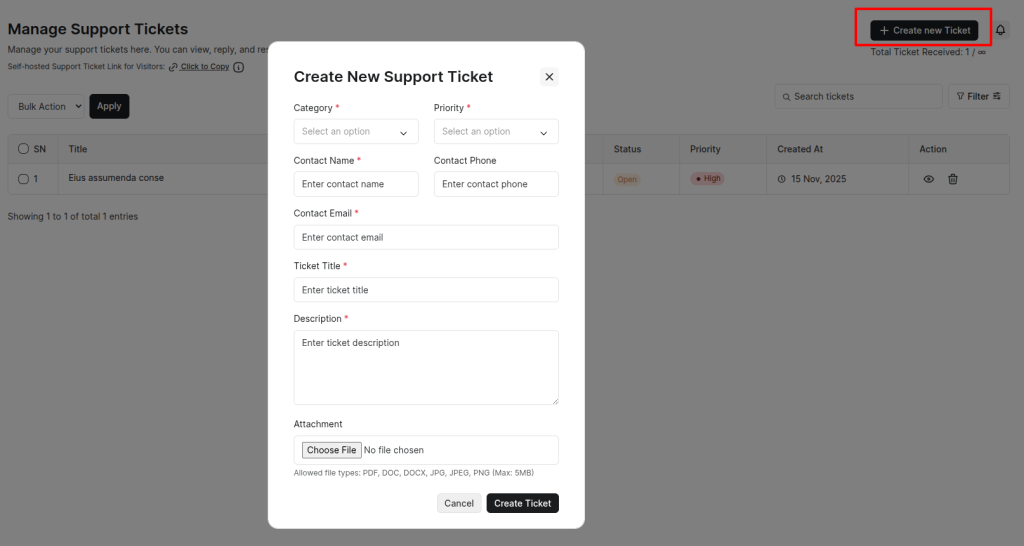Click the plus Create new Ticket button

924,30
